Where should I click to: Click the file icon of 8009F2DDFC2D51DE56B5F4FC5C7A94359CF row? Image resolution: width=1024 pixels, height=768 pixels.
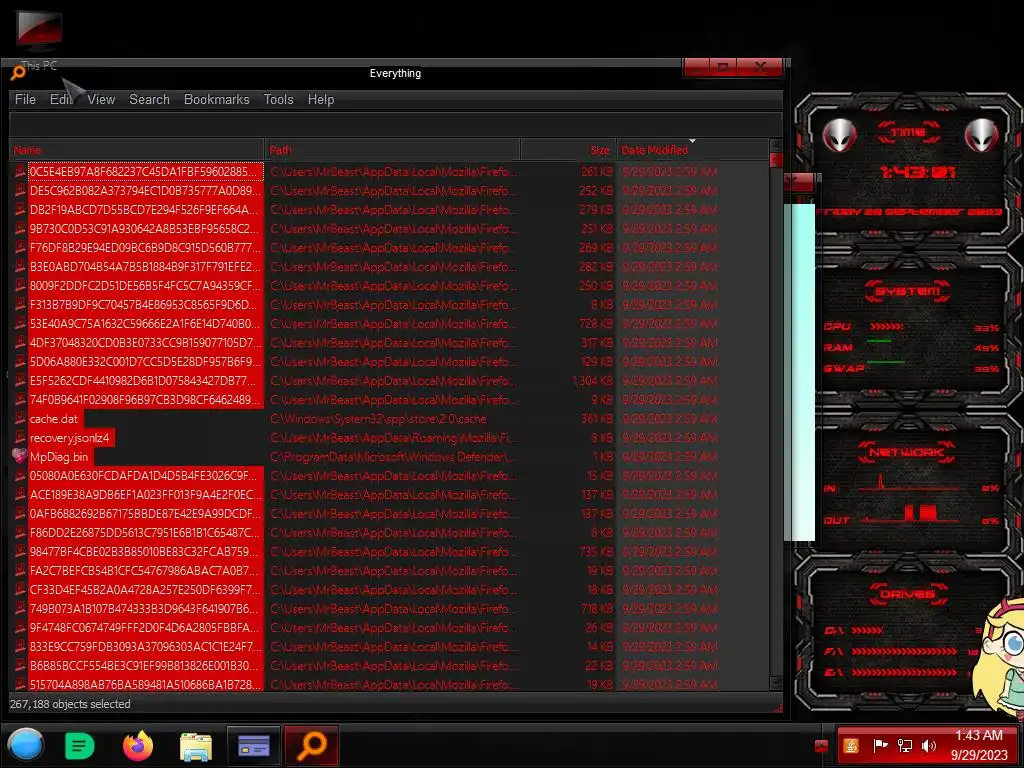(x=20, y=285)
